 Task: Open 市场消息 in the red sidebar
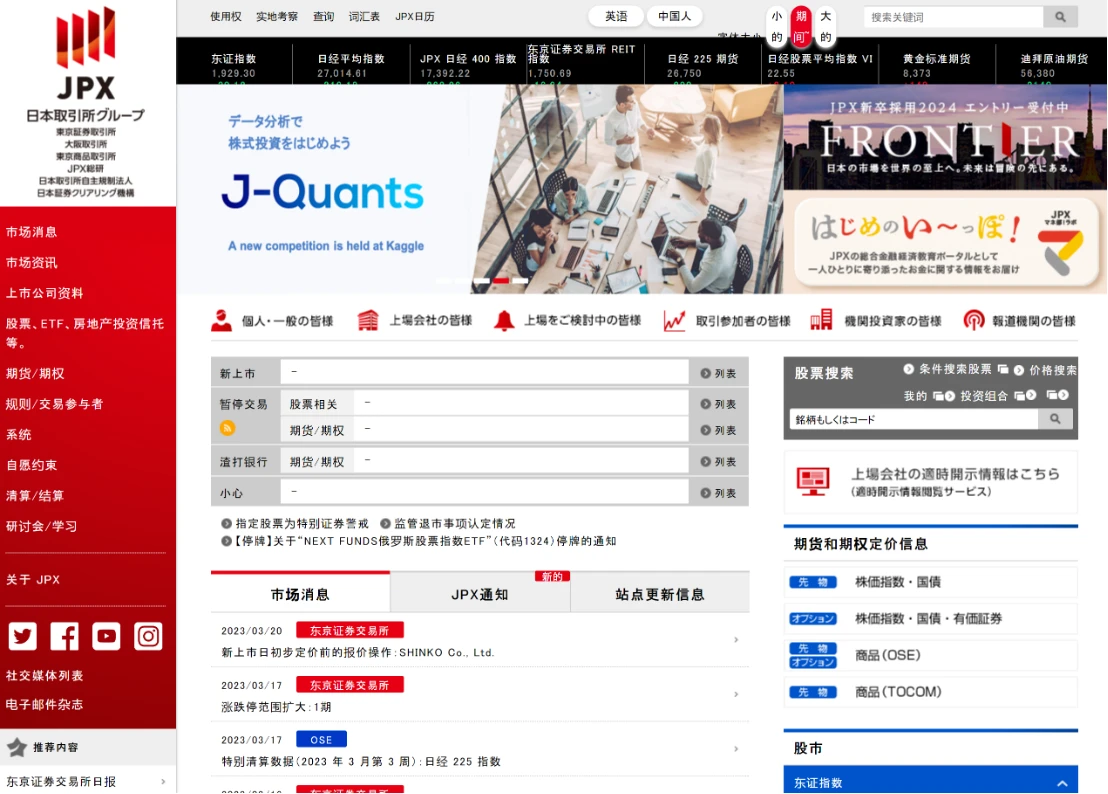[32, 232]
